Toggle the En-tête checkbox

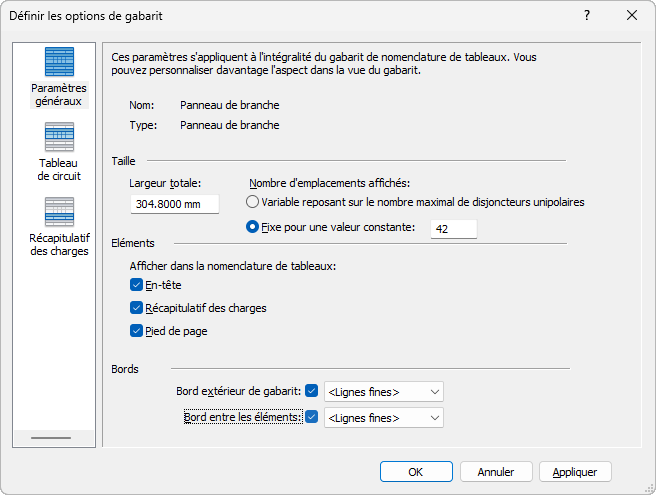pos(137,285)
